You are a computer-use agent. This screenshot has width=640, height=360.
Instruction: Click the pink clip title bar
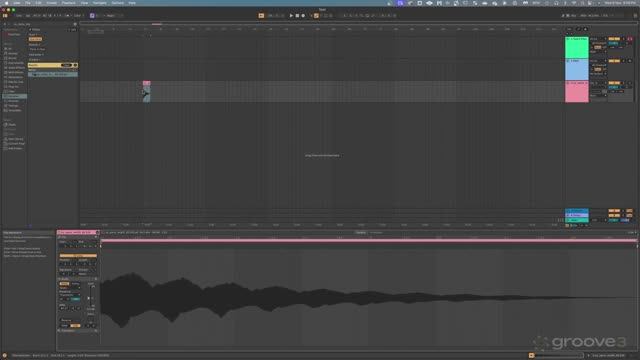click(78, 233)
